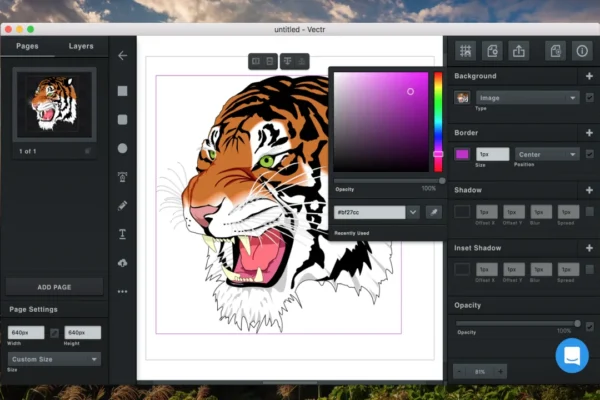
Task: Toggle the Opacity checkbox
Action: 590,327
